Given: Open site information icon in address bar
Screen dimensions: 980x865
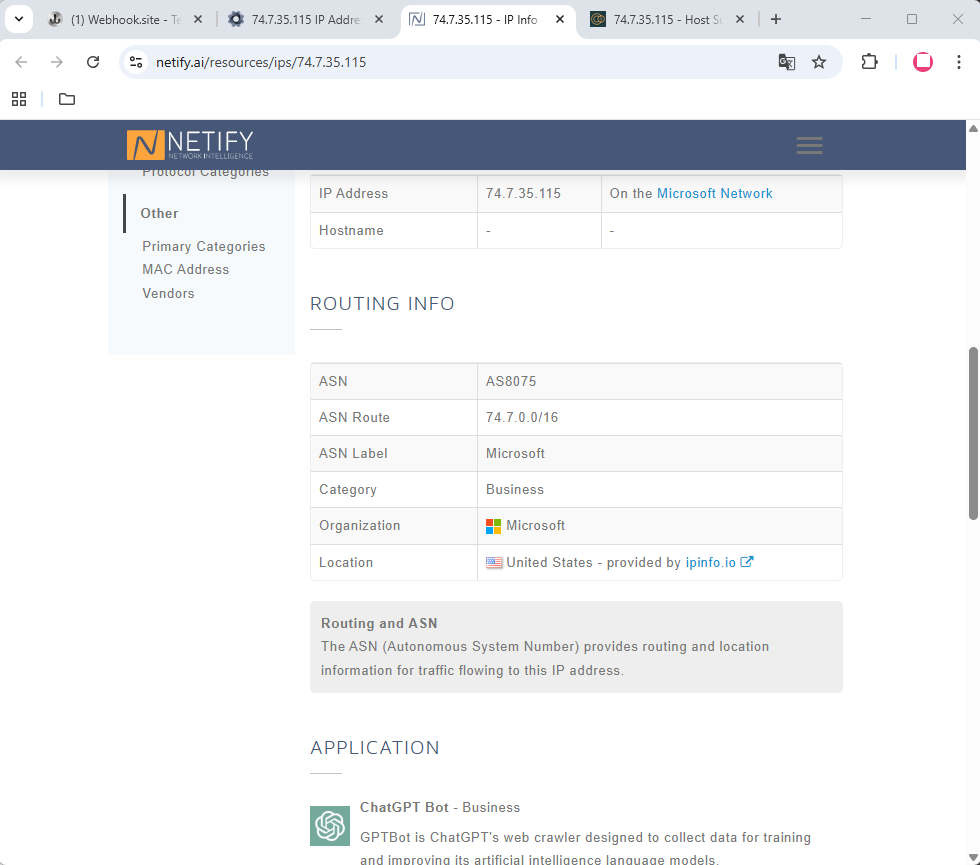Looking at the screenshot, I should click(x=136, y=62).
